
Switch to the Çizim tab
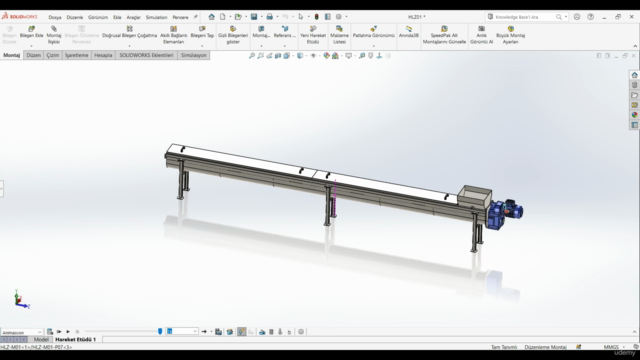[x=53, y=55]
